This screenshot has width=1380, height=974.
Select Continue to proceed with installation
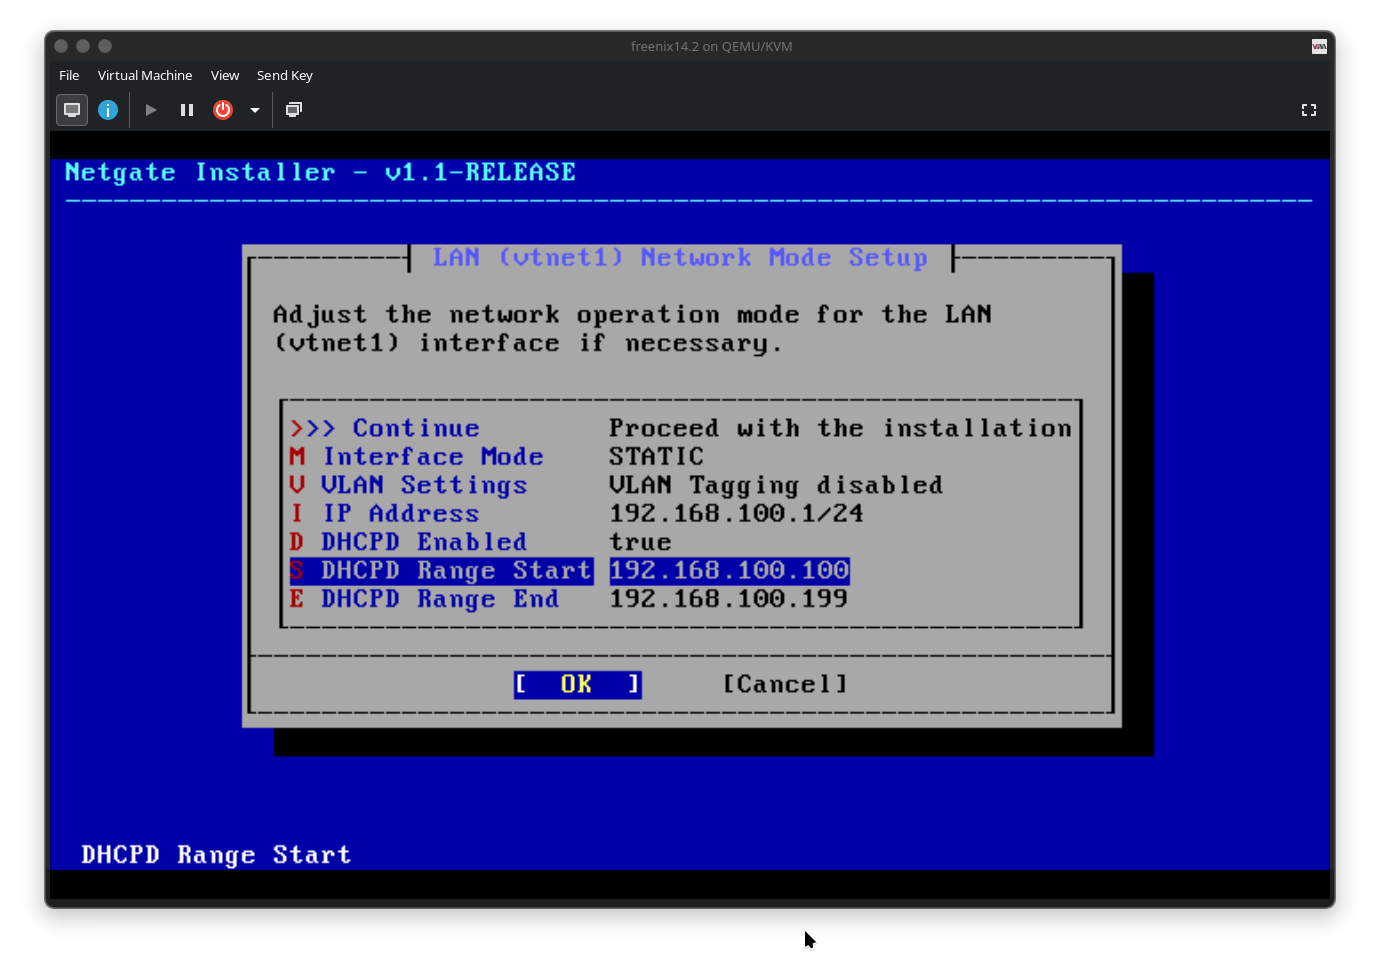[x=414, y=428]
